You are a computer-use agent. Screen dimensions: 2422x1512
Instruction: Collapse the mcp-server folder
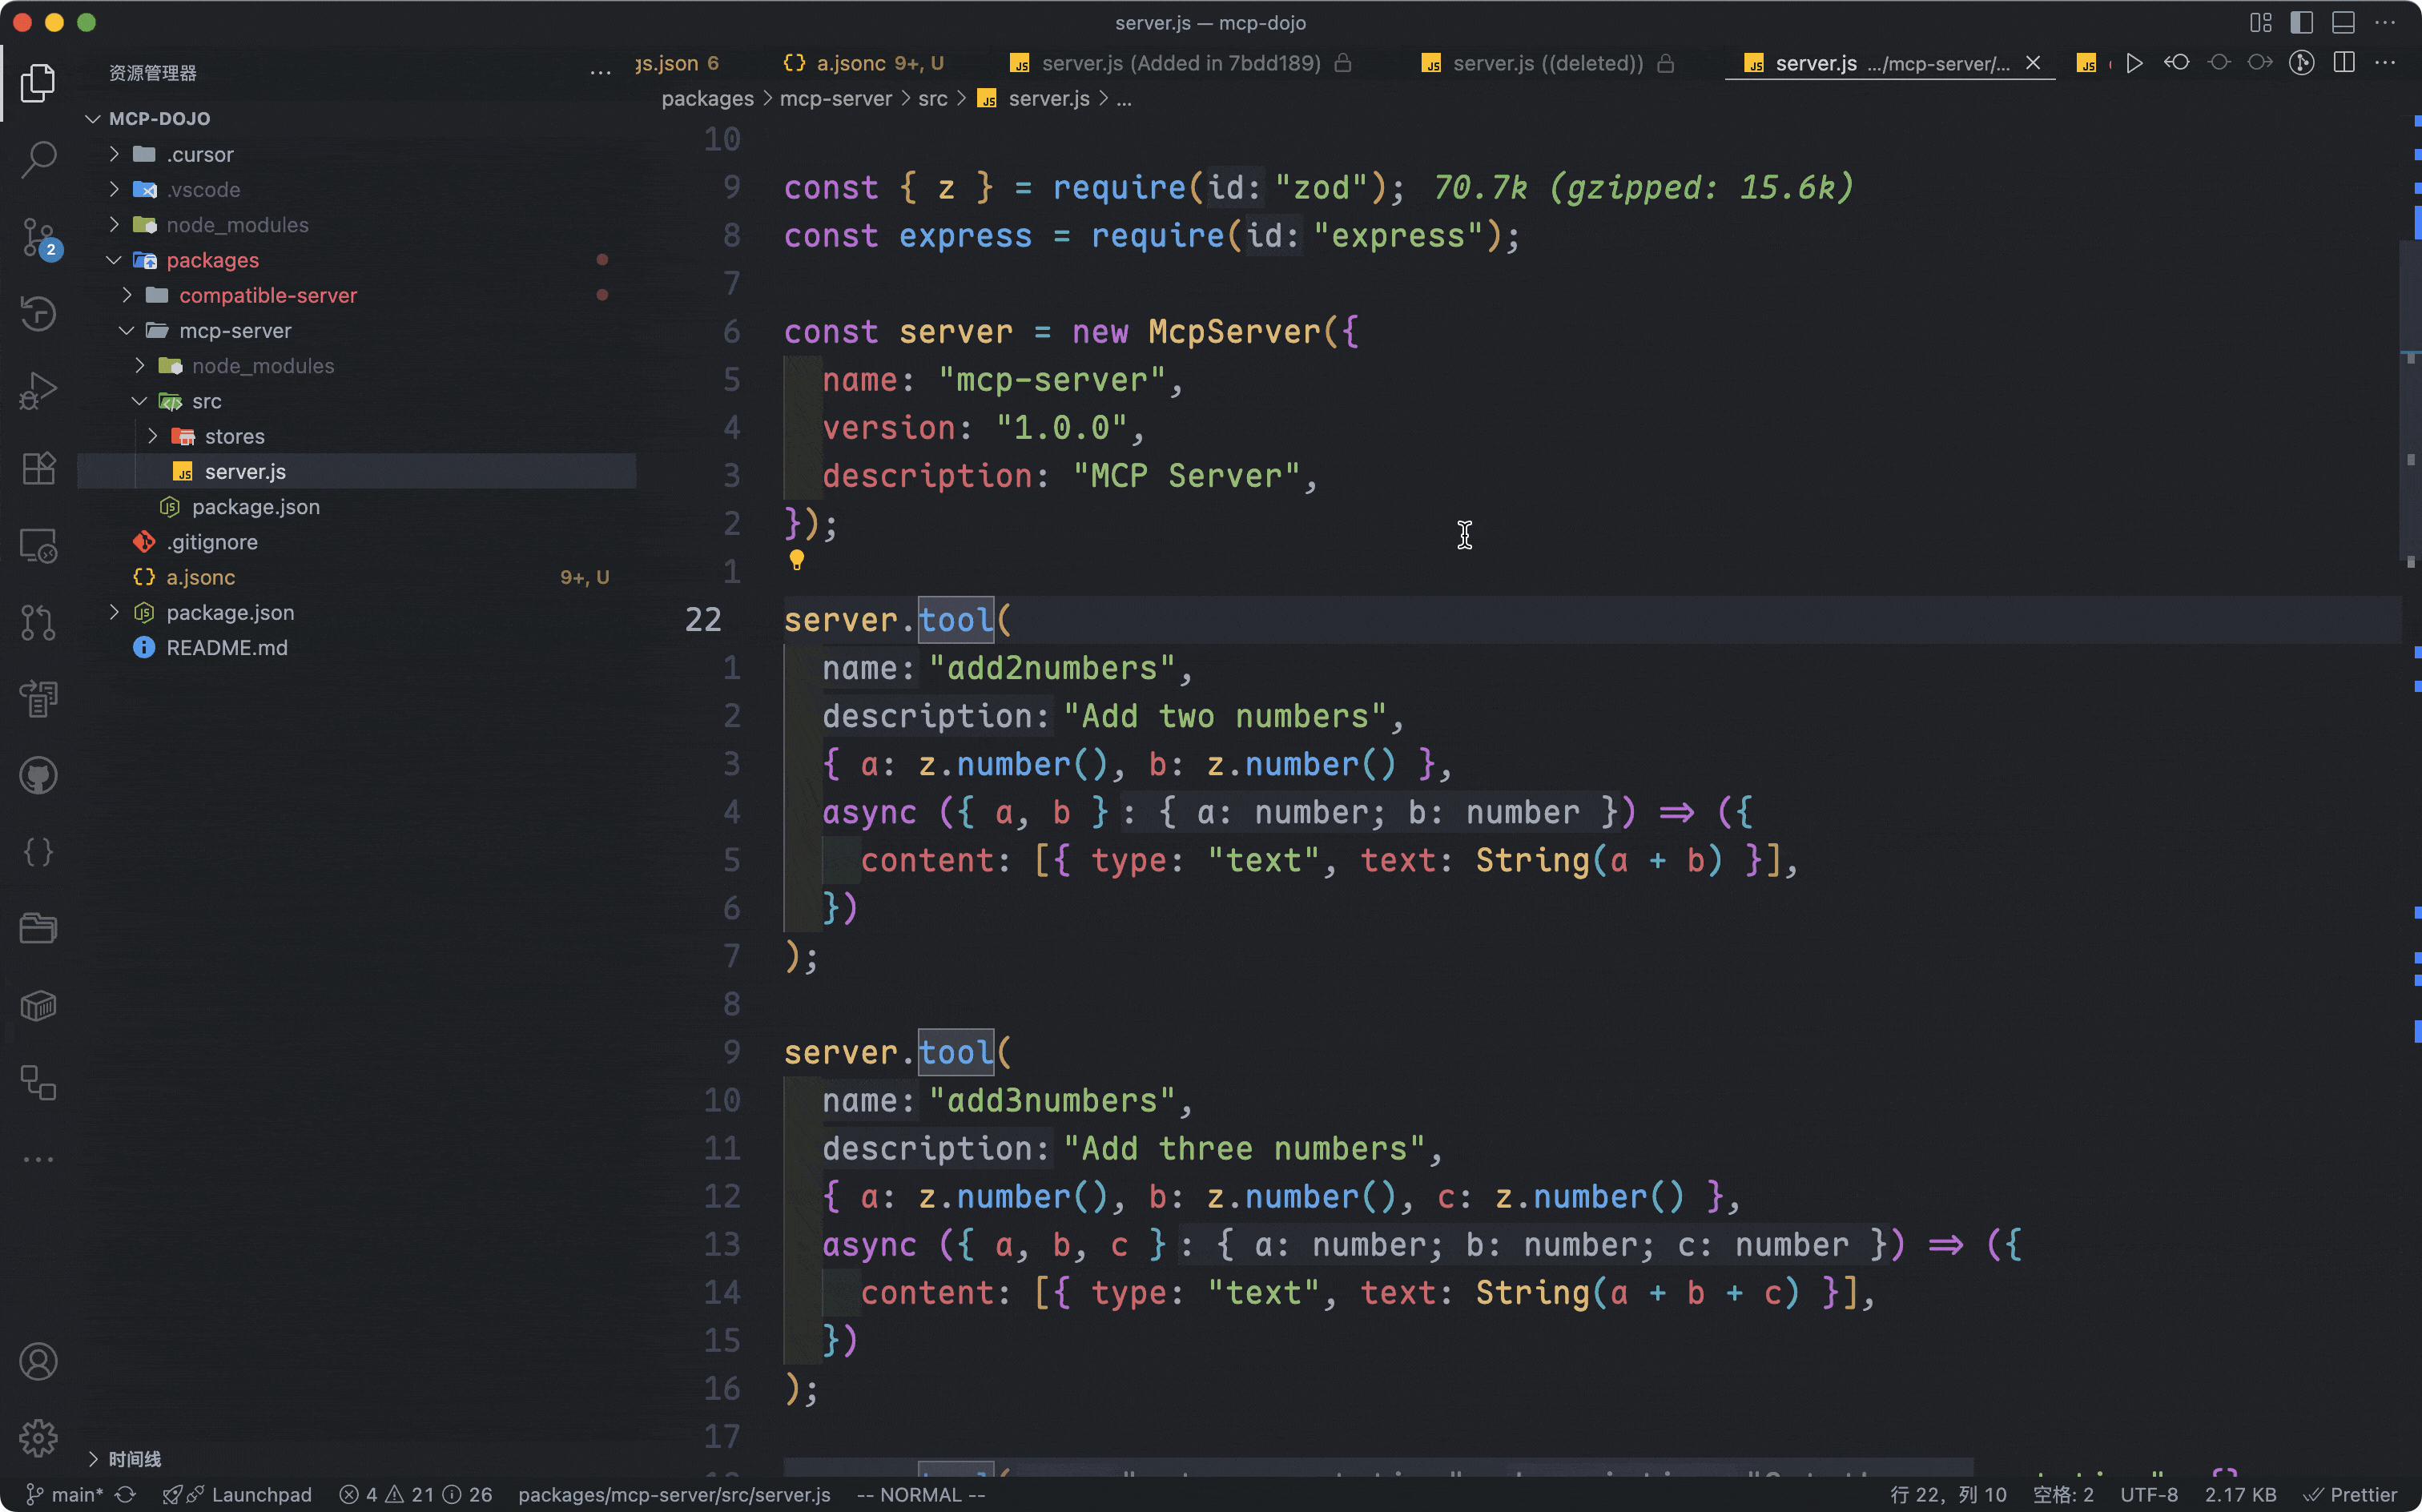coord(235,330)
